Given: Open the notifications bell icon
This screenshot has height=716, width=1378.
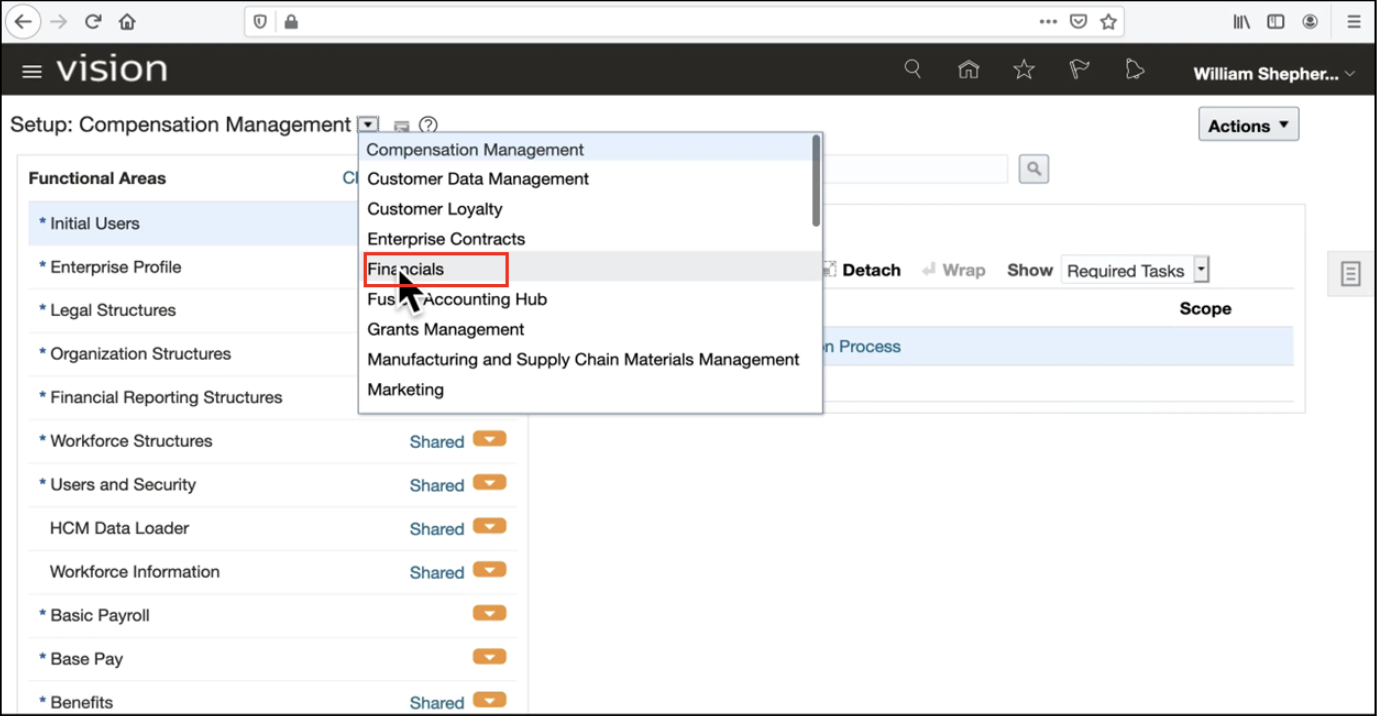Looking at the screenshot, I should pyautogui.click(x=1134, y=69).
